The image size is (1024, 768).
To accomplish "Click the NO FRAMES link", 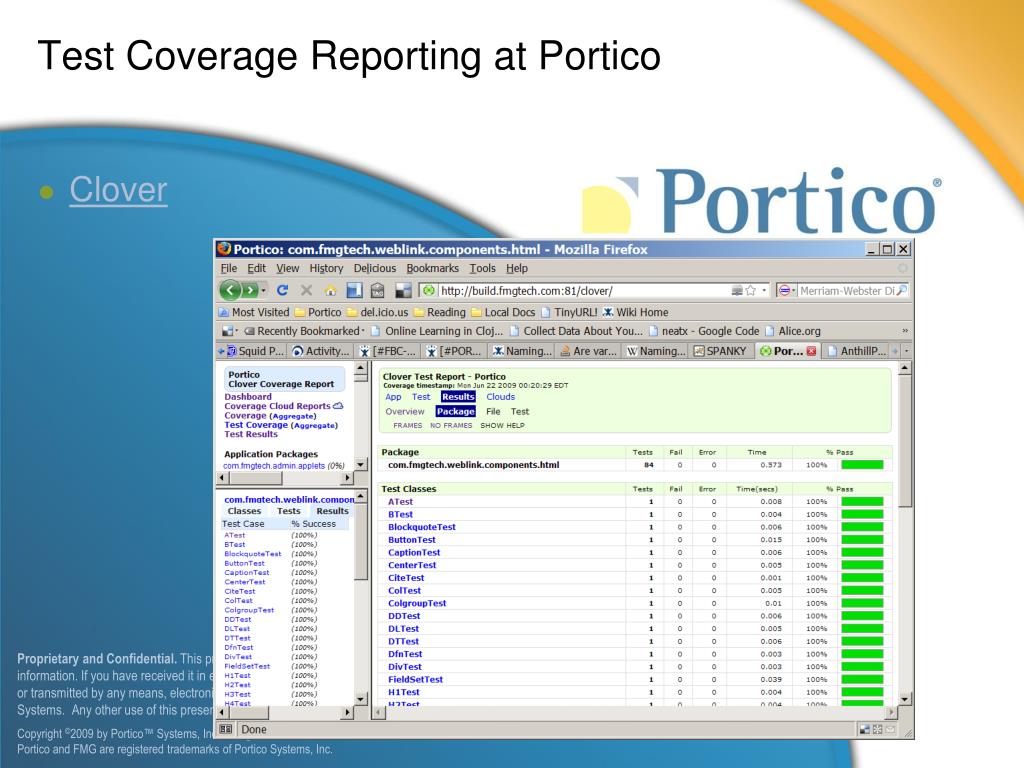I will 451,425.
